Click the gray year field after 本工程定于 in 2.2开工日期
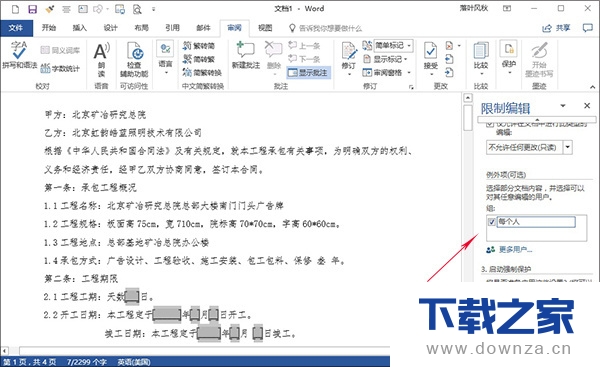The width and height of the screenshot is (600, 367). coord(167,315)
